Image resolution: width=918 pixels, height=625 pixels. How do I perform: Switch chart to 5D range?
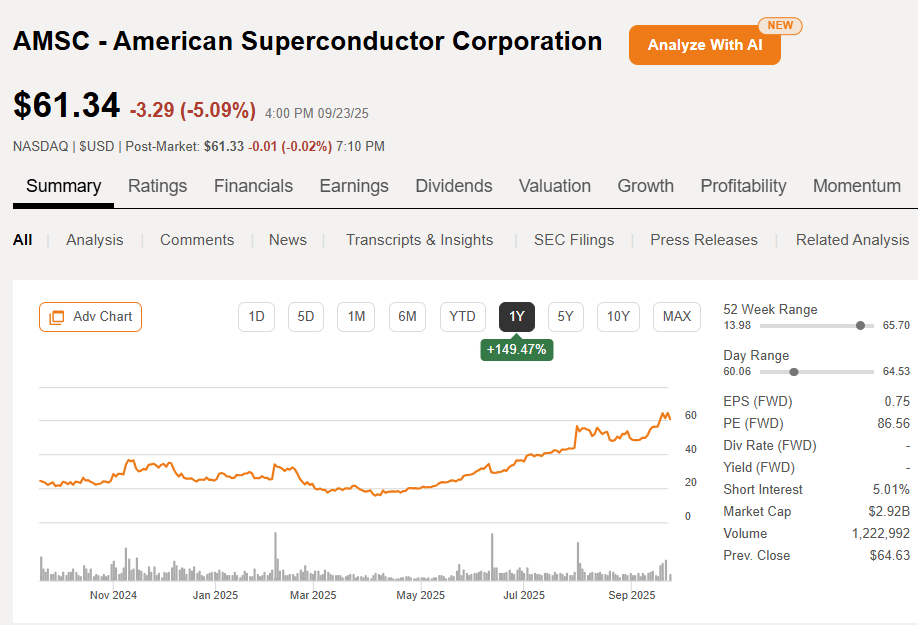306,317
